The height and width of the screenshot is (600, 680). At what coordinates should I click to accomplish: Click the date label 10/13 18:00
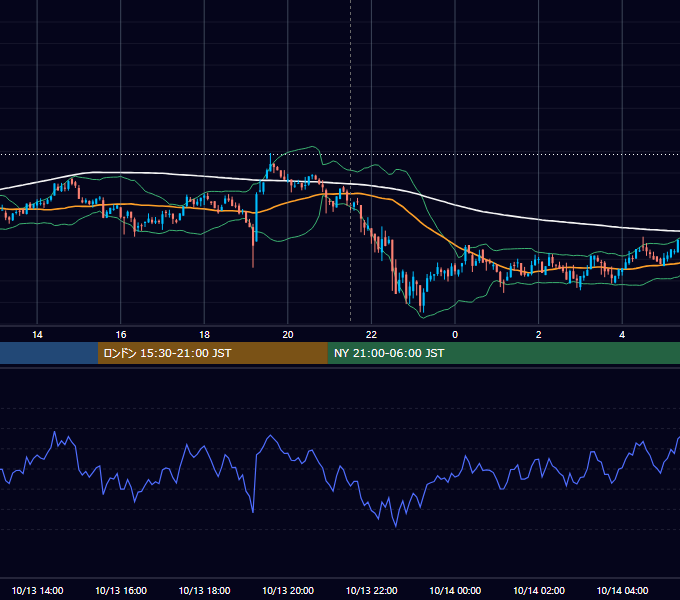point(204,590)
